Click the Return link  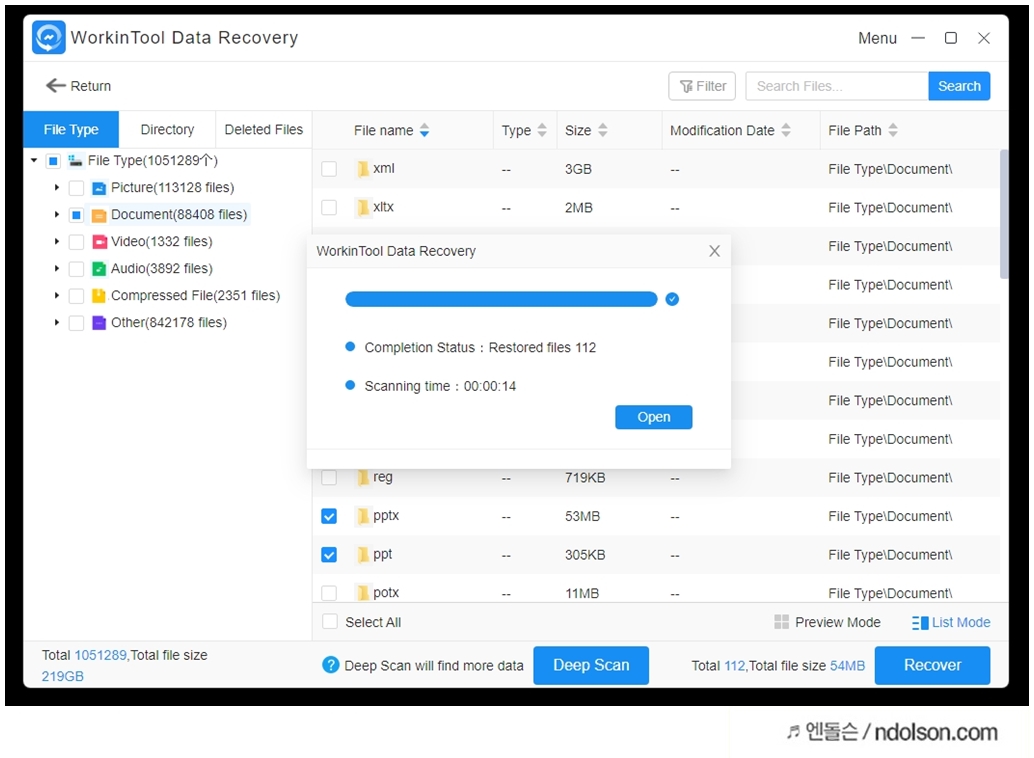(78, 86)
